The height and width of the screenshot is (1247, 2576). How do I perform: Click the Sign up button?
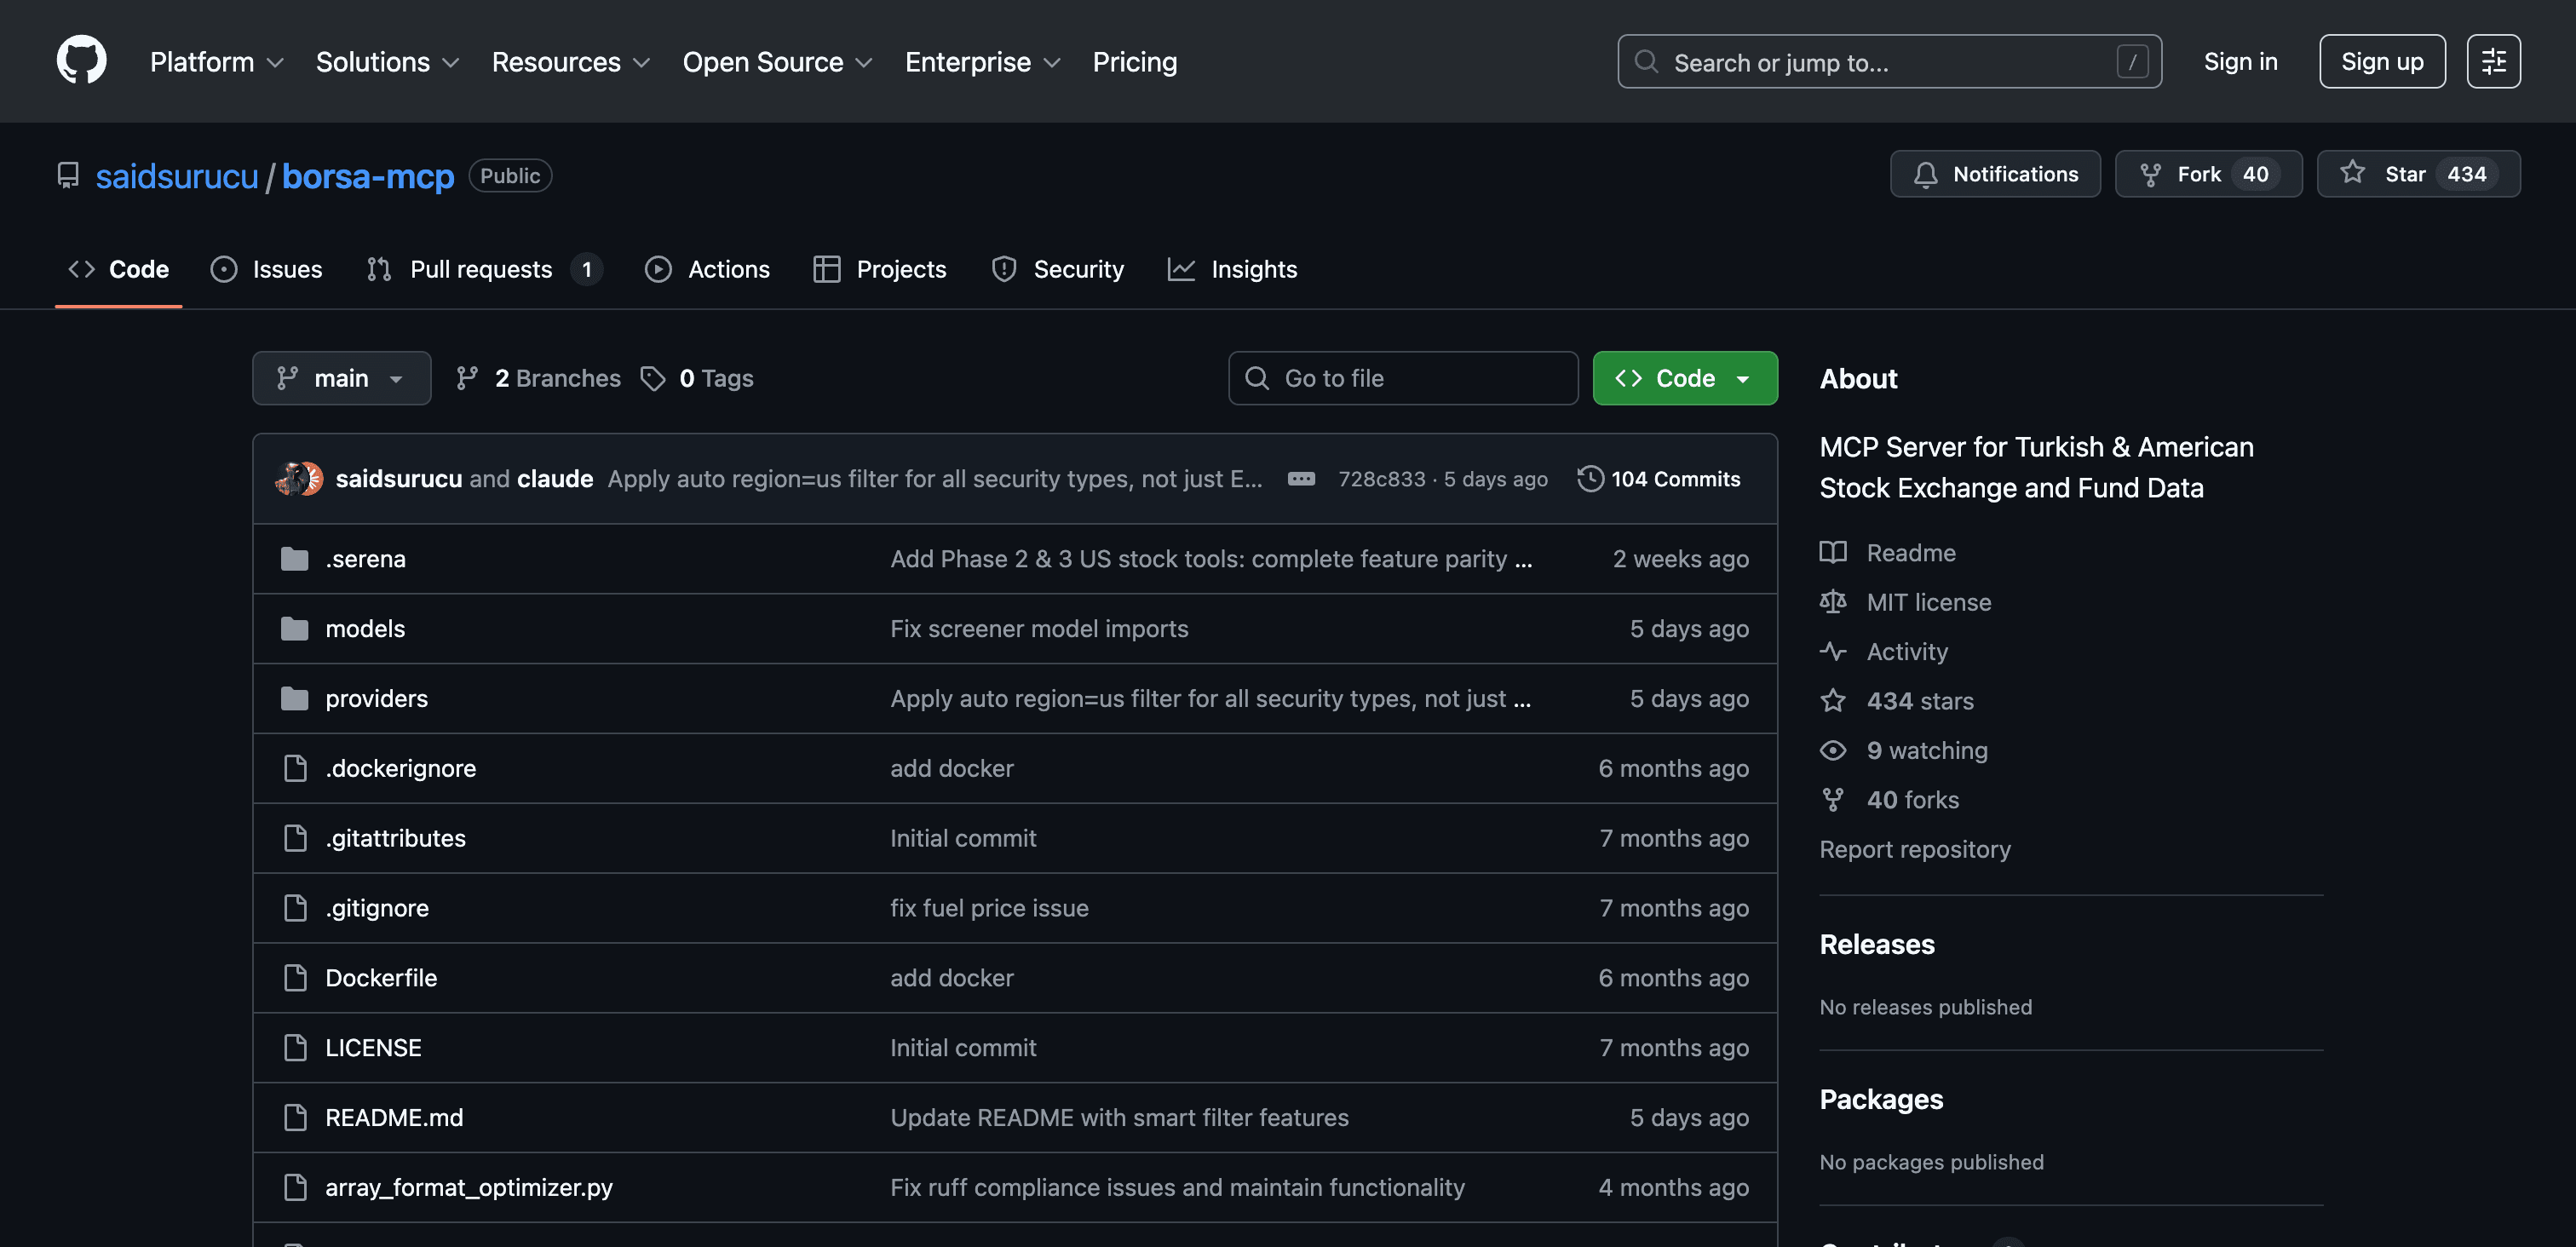[x=2381, y=62]
